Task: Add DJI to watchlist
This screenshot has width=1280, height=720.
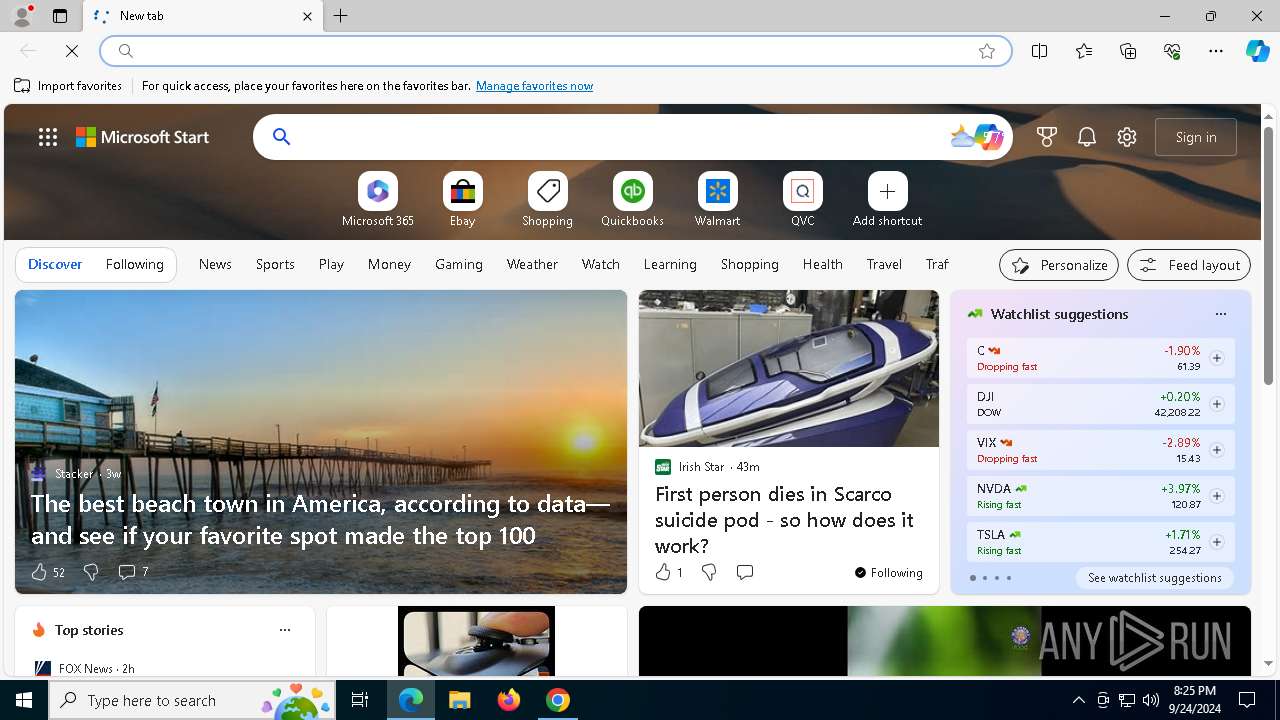Action: click(x=1216, y=404)
